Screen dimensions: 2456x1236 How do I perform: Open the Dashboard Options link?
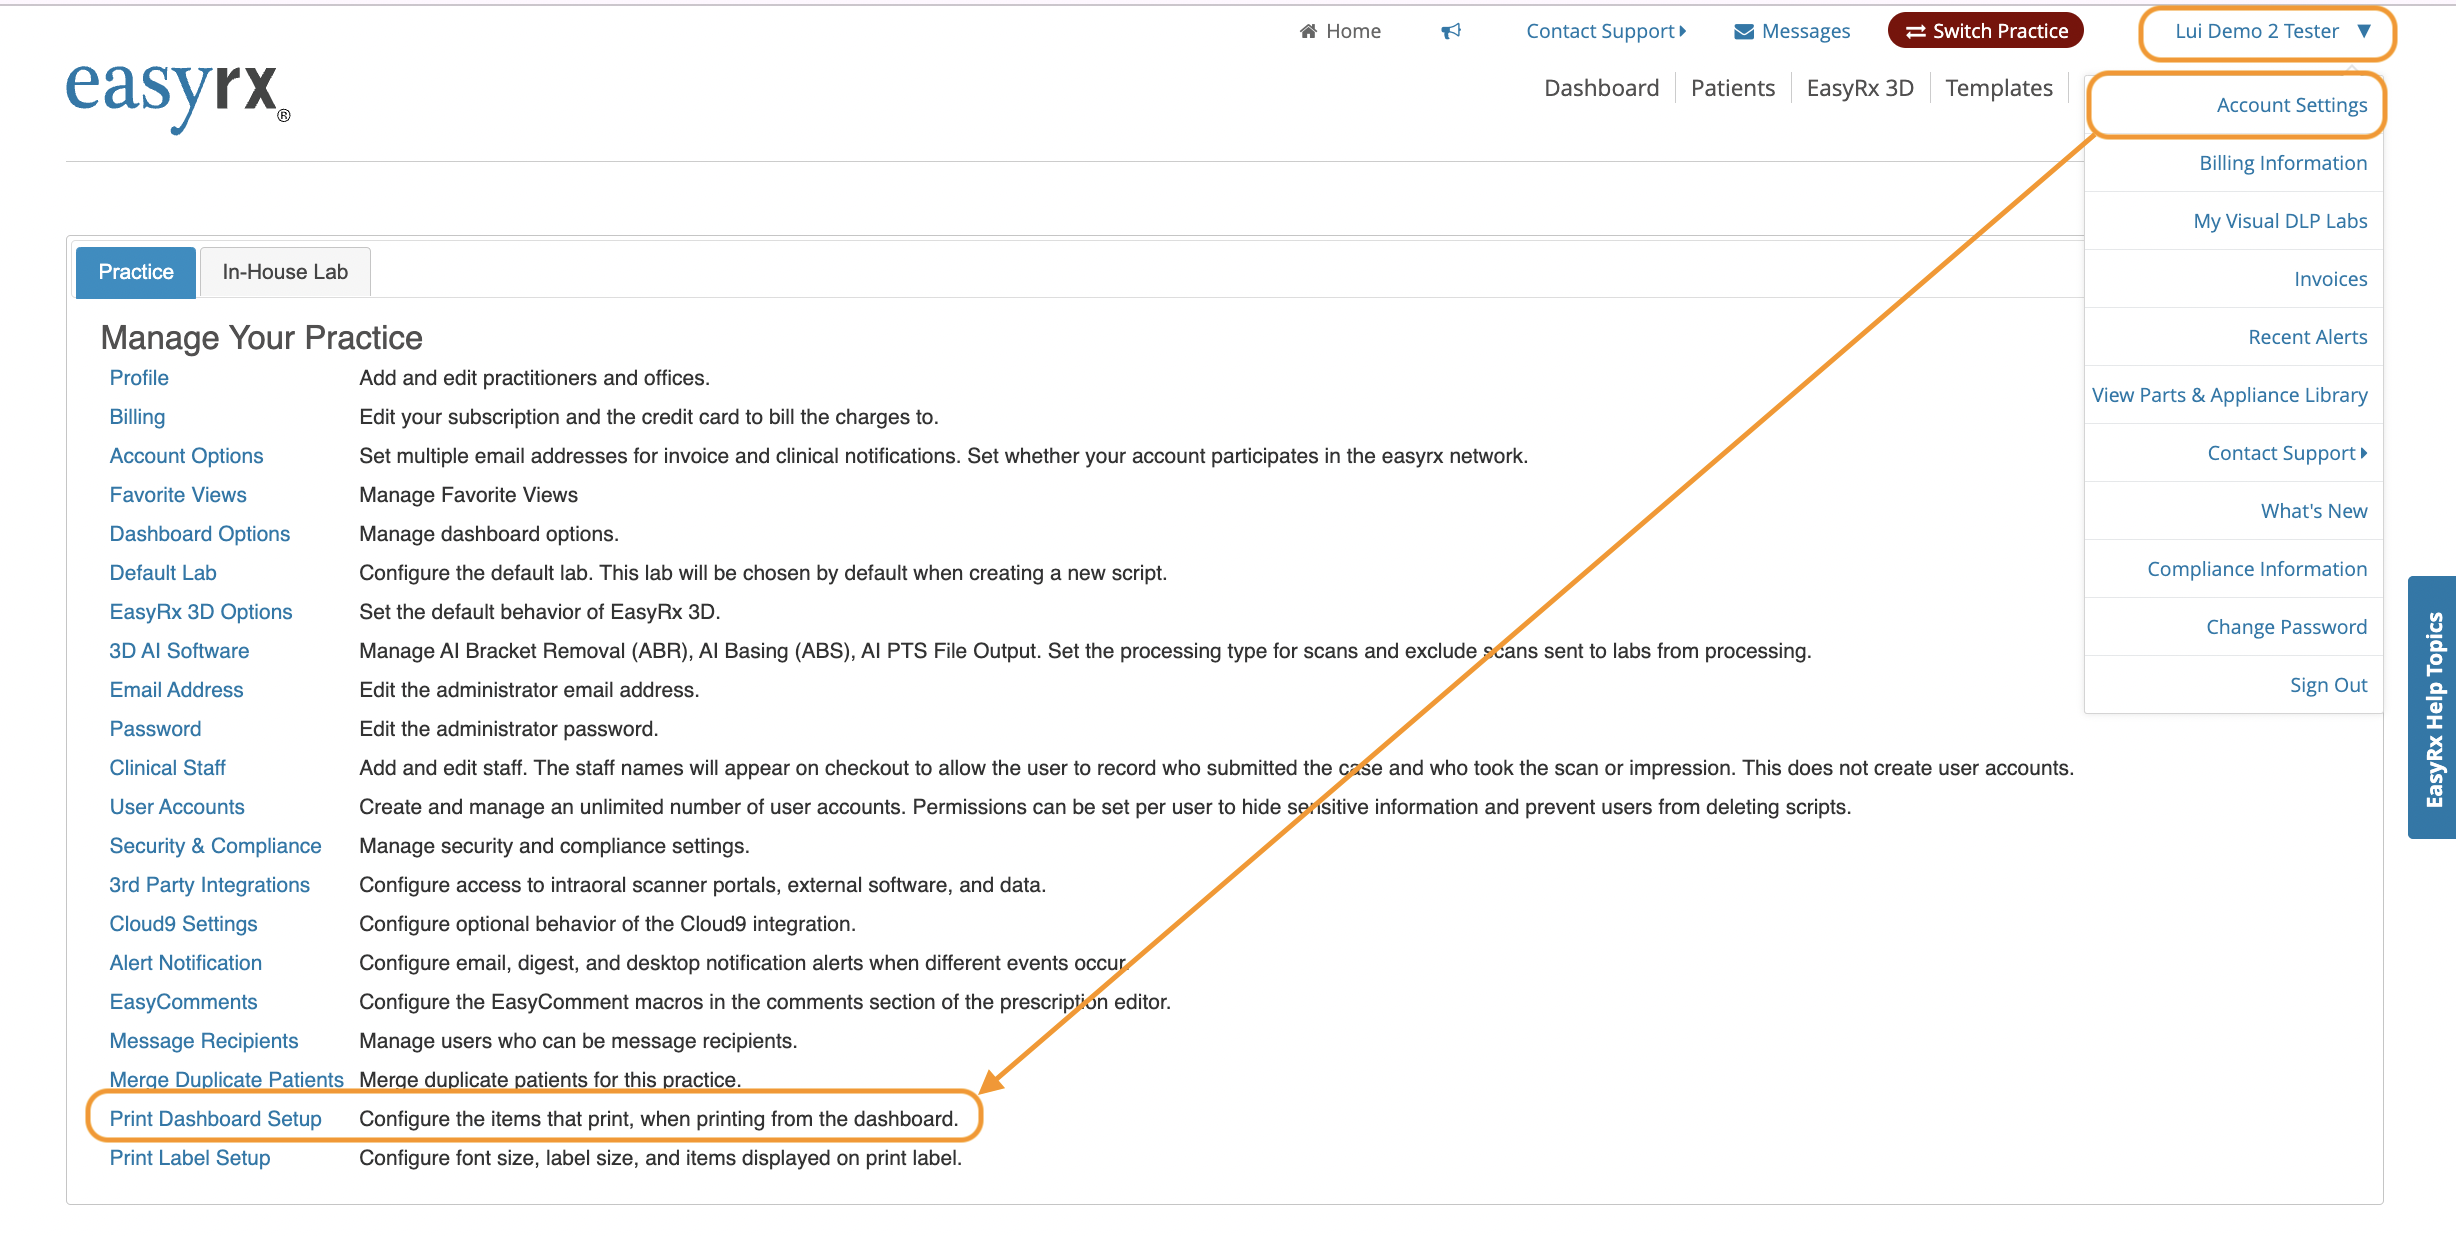(x=200, y=534)
